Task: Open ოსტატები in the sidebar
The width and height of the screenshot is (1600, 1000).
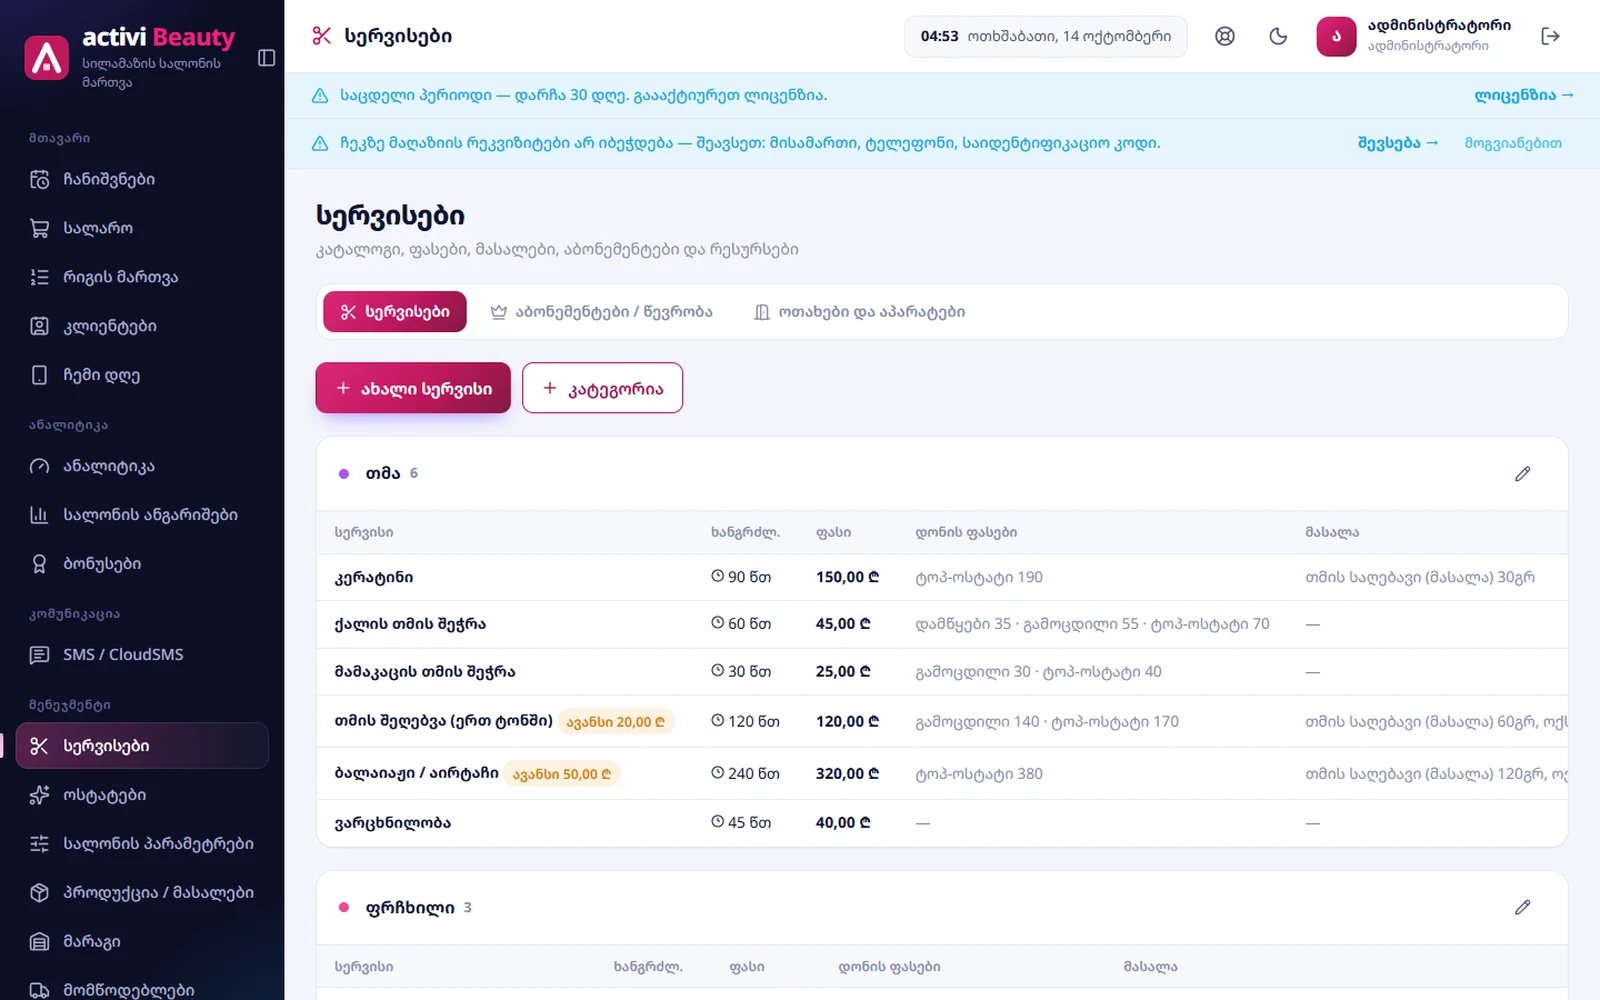Action: point(142,795)
